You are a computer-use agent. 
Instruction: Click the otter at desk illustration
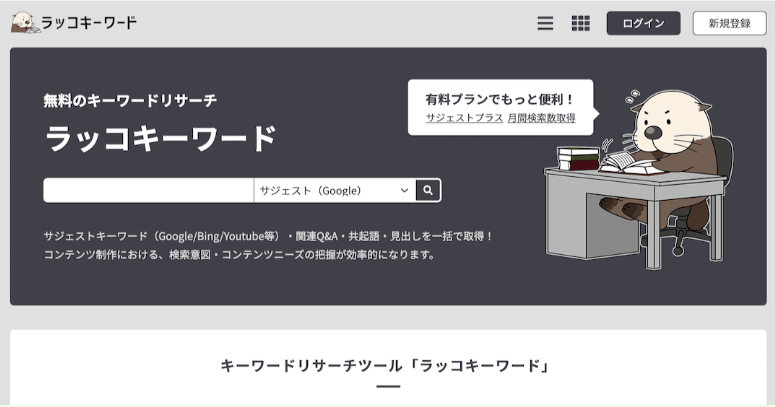pyautogui.click(x=638, y=180)
